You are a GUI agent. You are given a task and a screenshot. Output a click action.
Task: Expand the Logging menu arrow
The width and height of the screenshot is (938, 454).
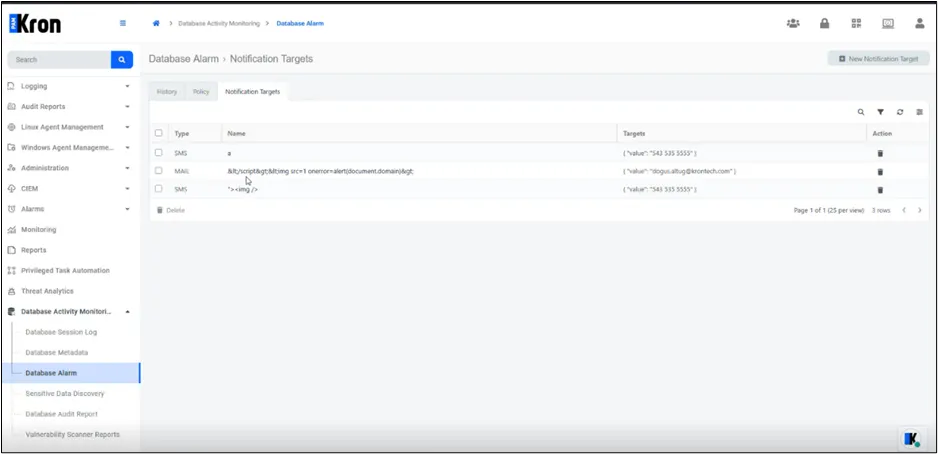pos(127,86)
